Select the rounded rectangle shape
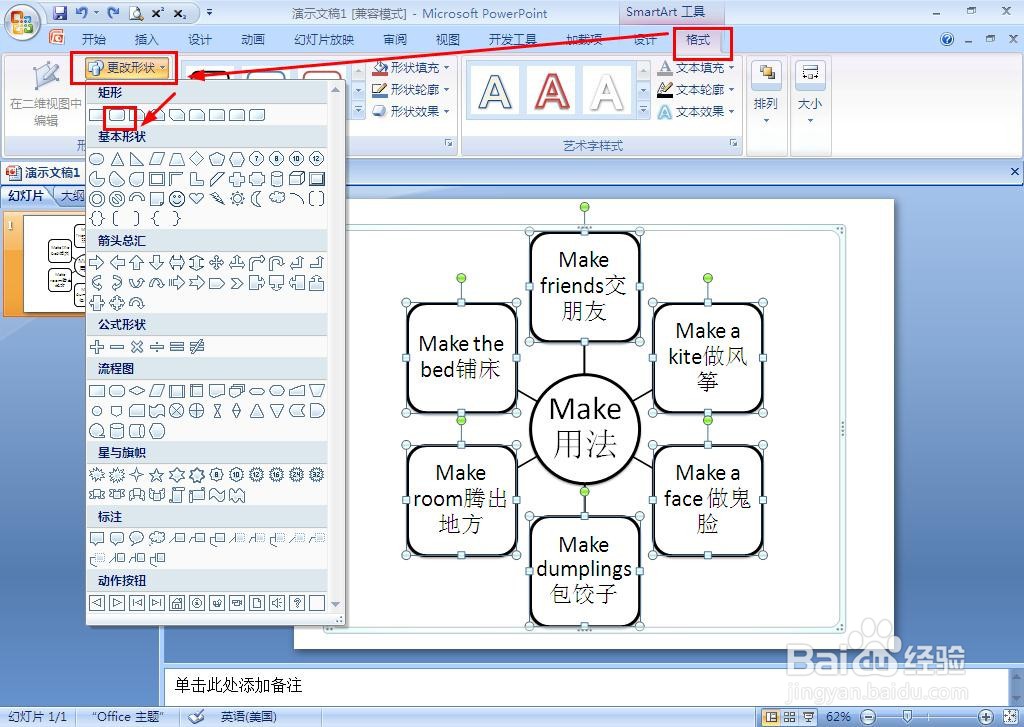 tap(117, 115)
